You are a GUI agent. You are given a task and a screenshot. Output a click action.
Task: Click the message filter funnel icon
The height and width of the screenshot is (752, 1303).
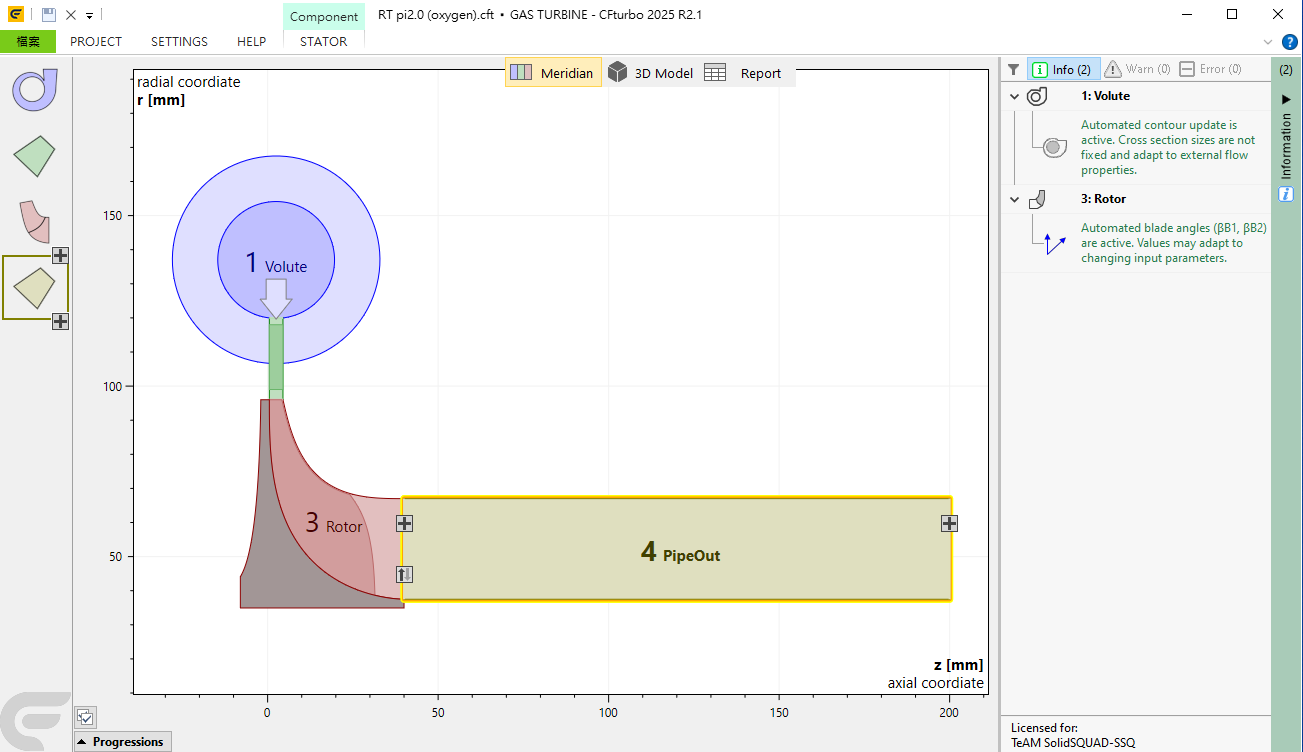point(1013,70)
